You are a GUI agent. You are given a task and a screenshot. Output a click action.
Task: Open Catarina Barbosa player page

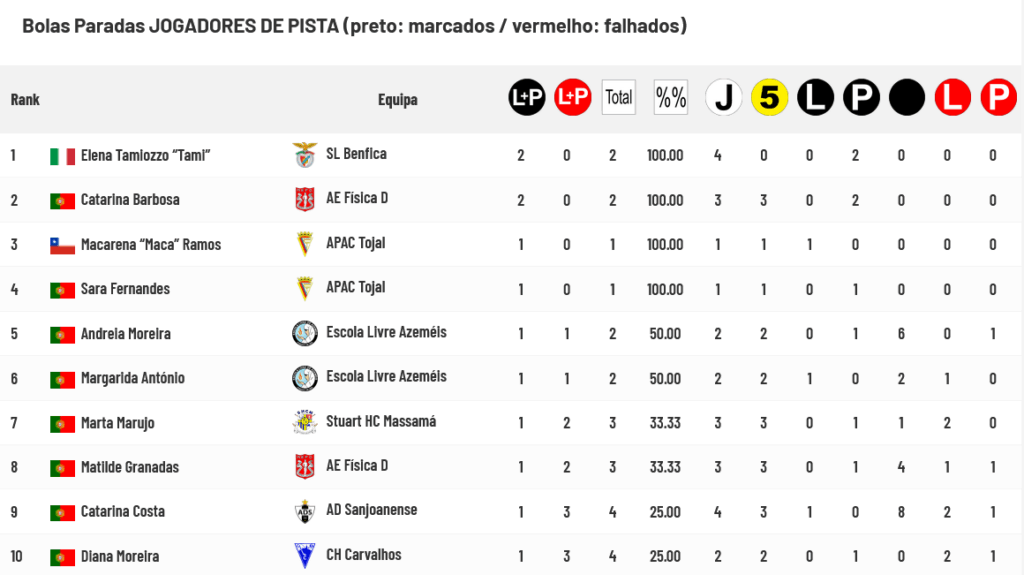point(130,200)
